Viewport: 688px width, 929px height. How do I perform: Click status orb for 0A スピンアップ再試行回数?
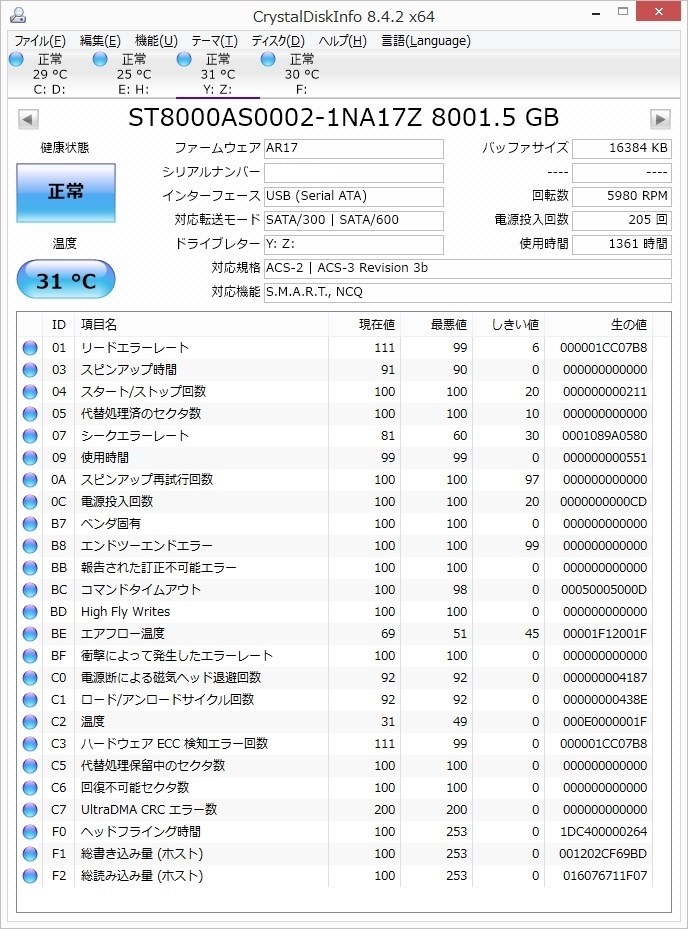pyautogui.click(x=30, y=480)
